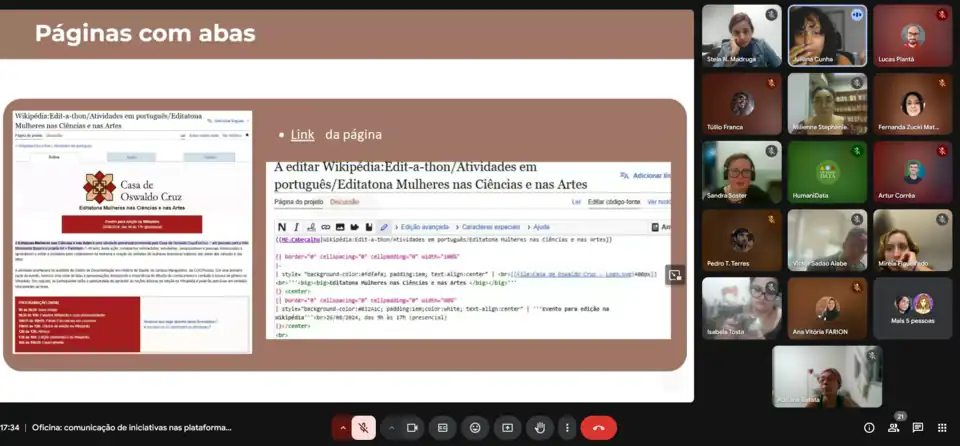
Task: Open audio settings arrow next to microphone
Action: [x=342, y=428]
